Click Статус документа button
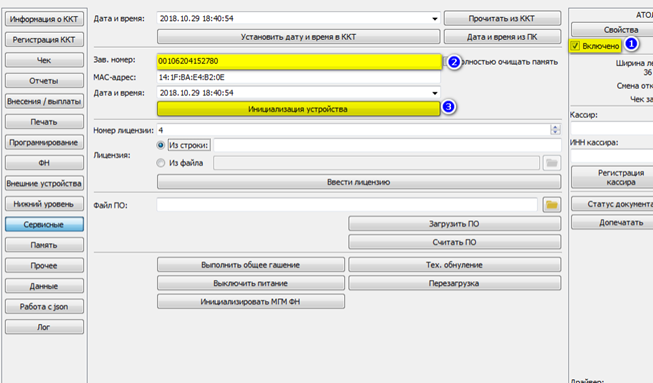 [x=612, y=204]
